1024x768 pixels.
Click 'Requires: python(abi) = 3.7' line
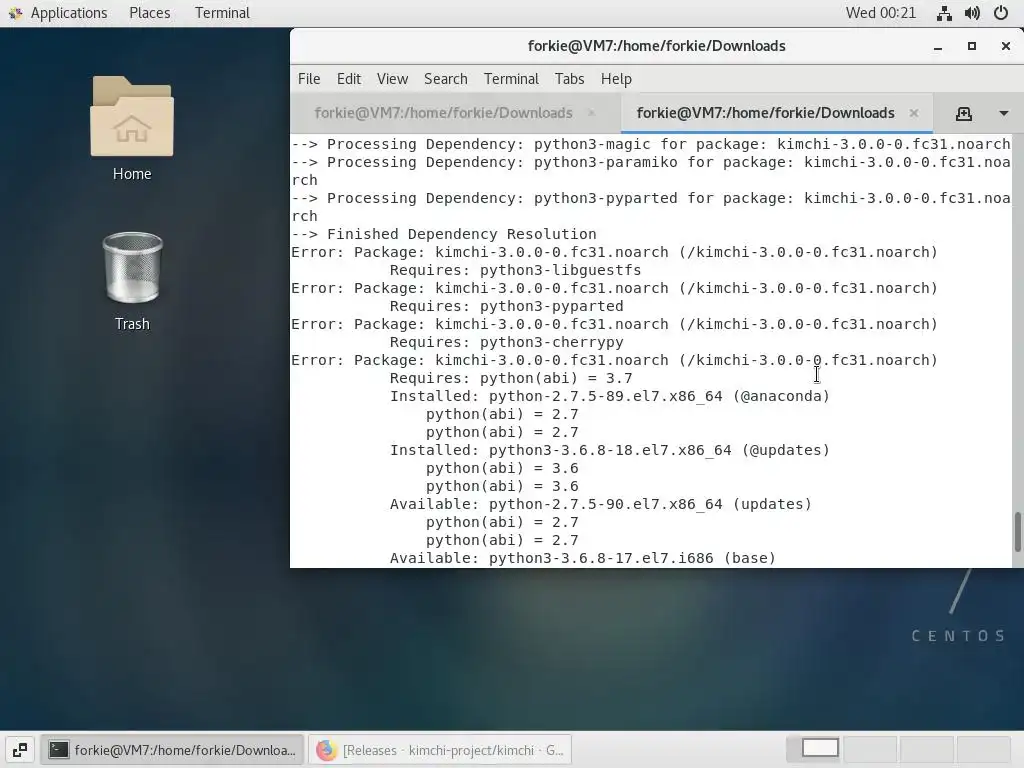[x=511, y=378]
